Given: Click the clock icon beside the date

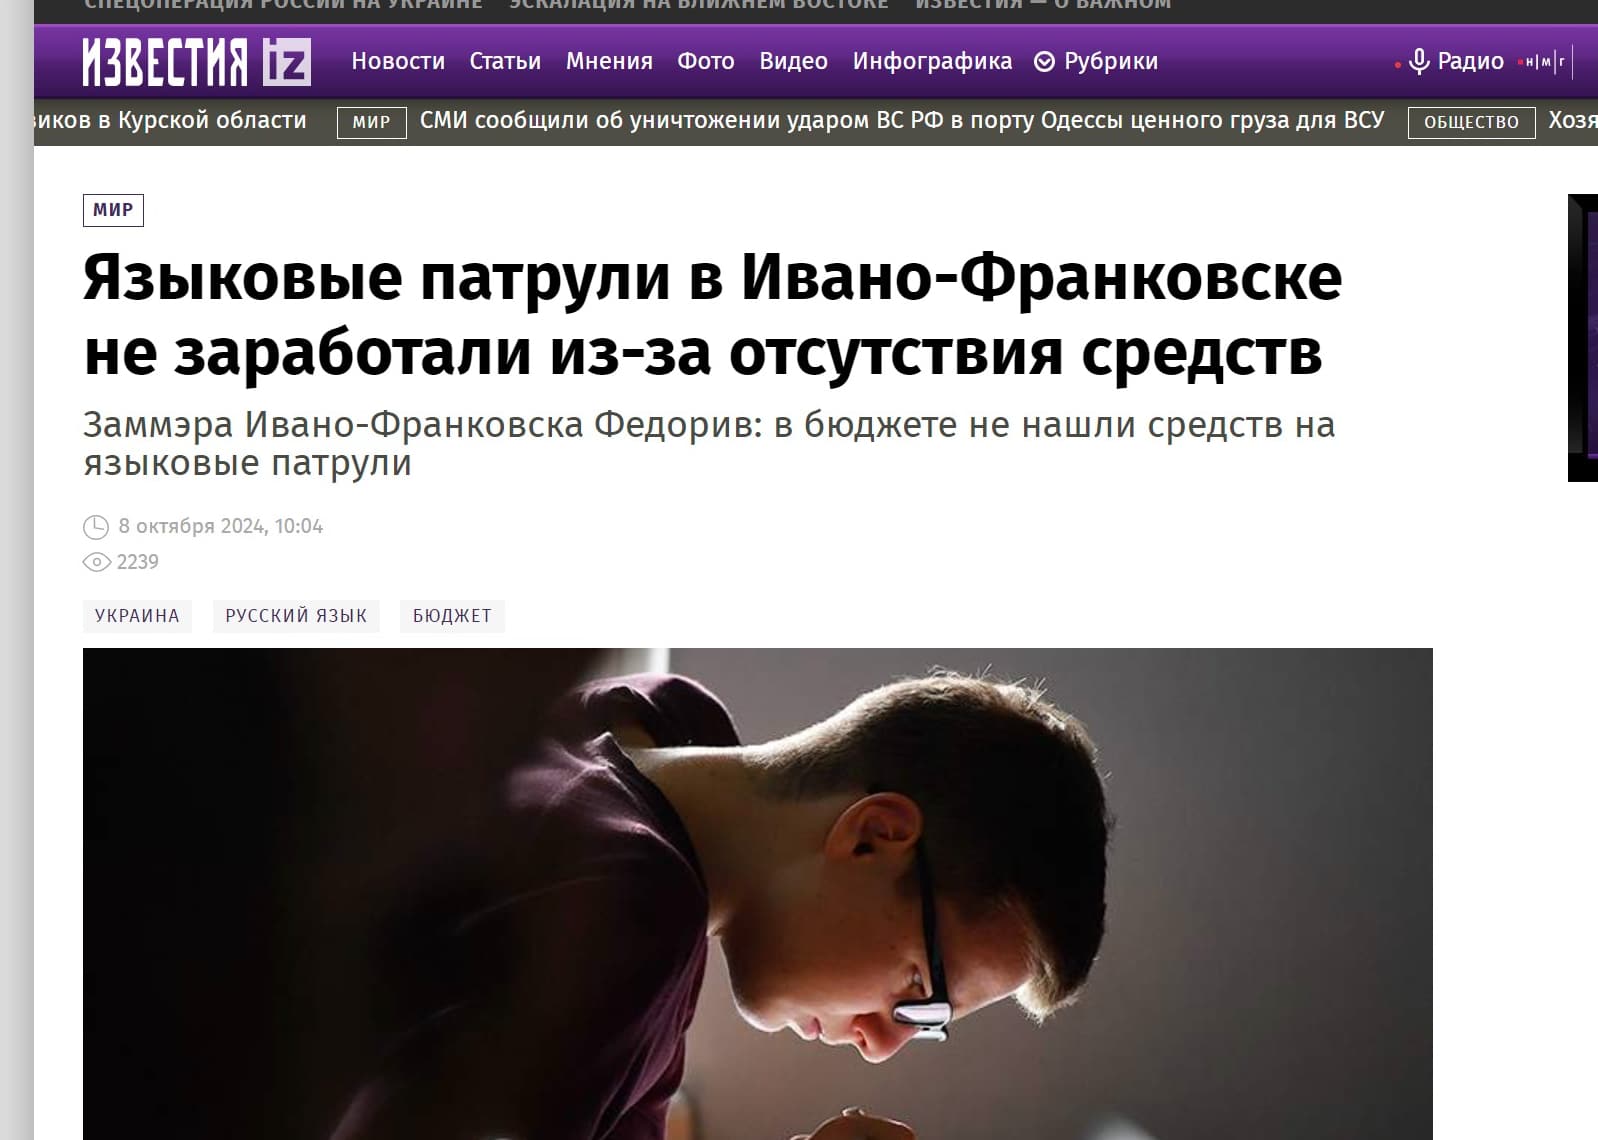Looking at the screenshot, I should click(95, 526).
